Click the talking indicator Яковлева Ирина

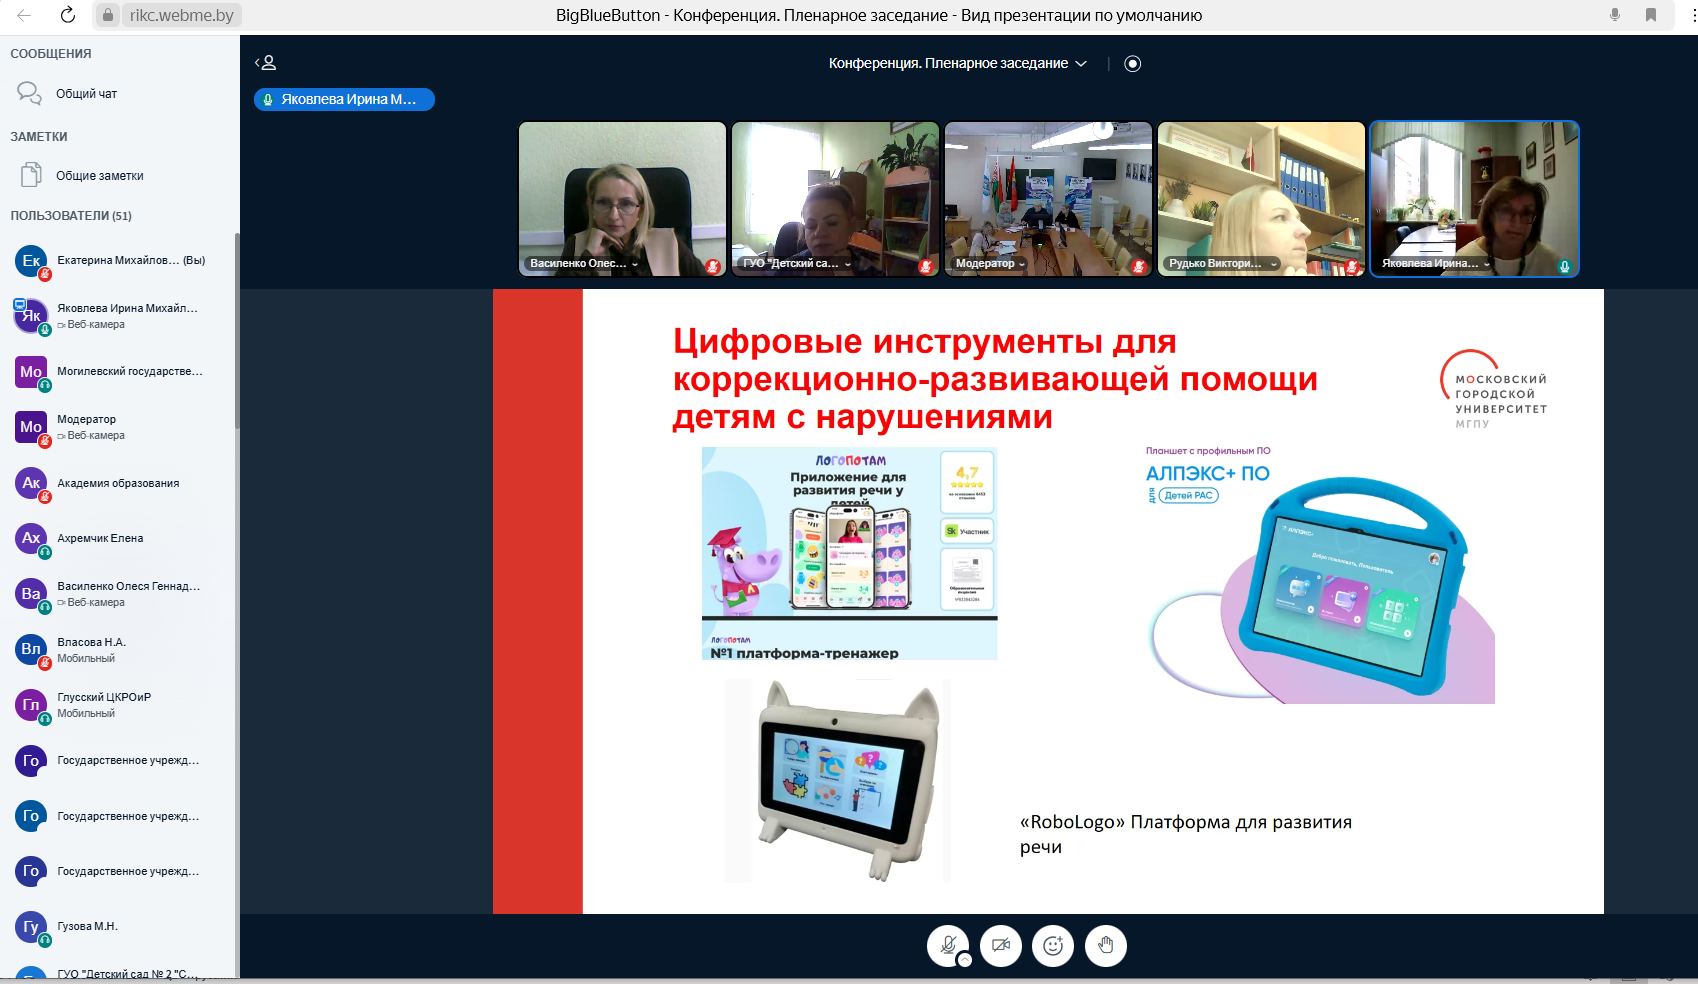click(x=344, y=100)
